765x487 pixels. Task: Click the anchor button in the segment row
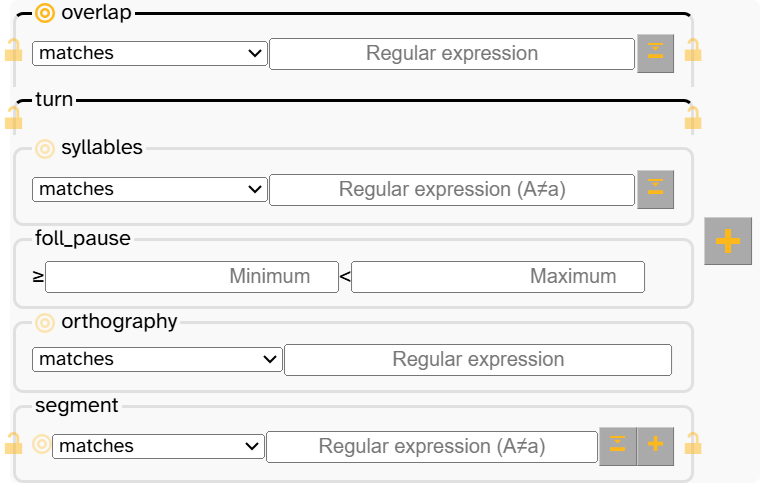tap(618, 446)
